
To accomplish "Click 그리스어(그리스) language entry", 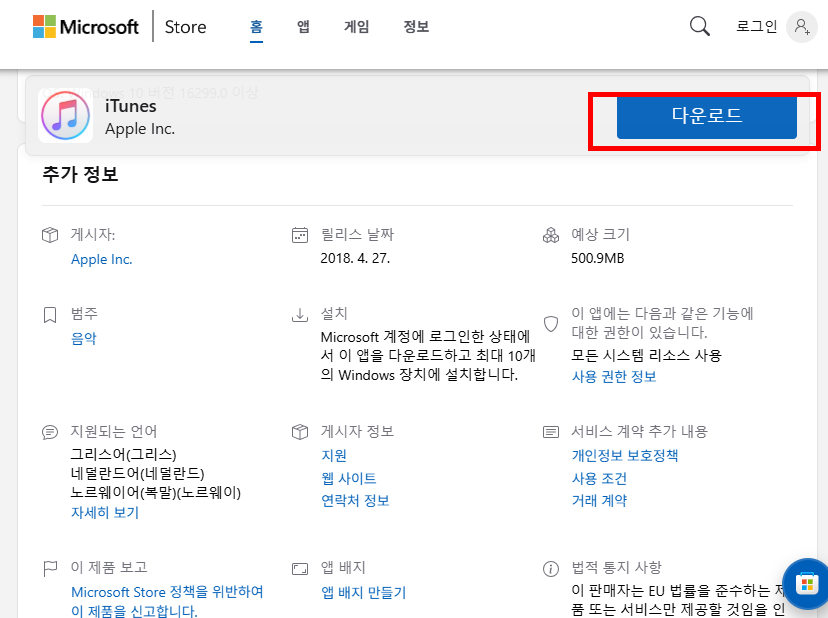I will click(x=123, y=454).
